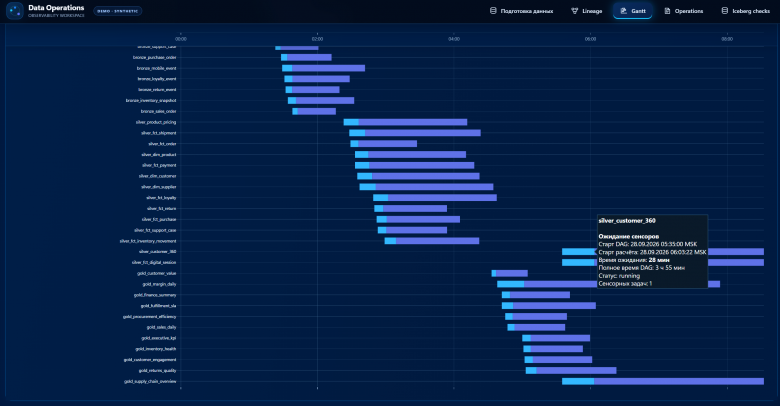The width and height of the screenshot is (780, 406).
Task: Click the purple run bar of silver_fct_order
Action: (x=388, y=144)
